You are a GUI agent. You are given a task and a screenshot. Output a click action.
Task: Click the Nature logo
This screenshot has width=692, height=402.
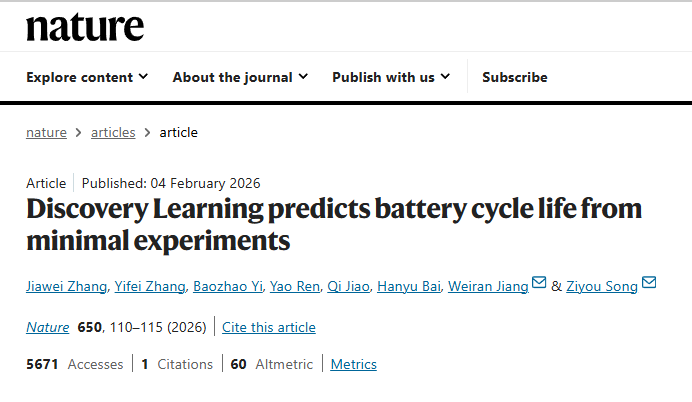coord(85,27)
